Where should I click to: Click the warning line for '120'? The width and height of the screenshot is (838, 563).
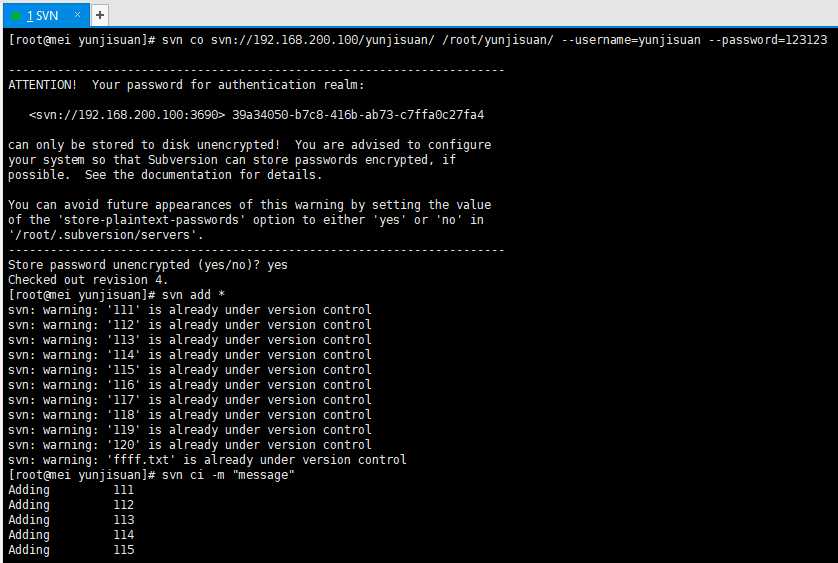click(190, 445)
